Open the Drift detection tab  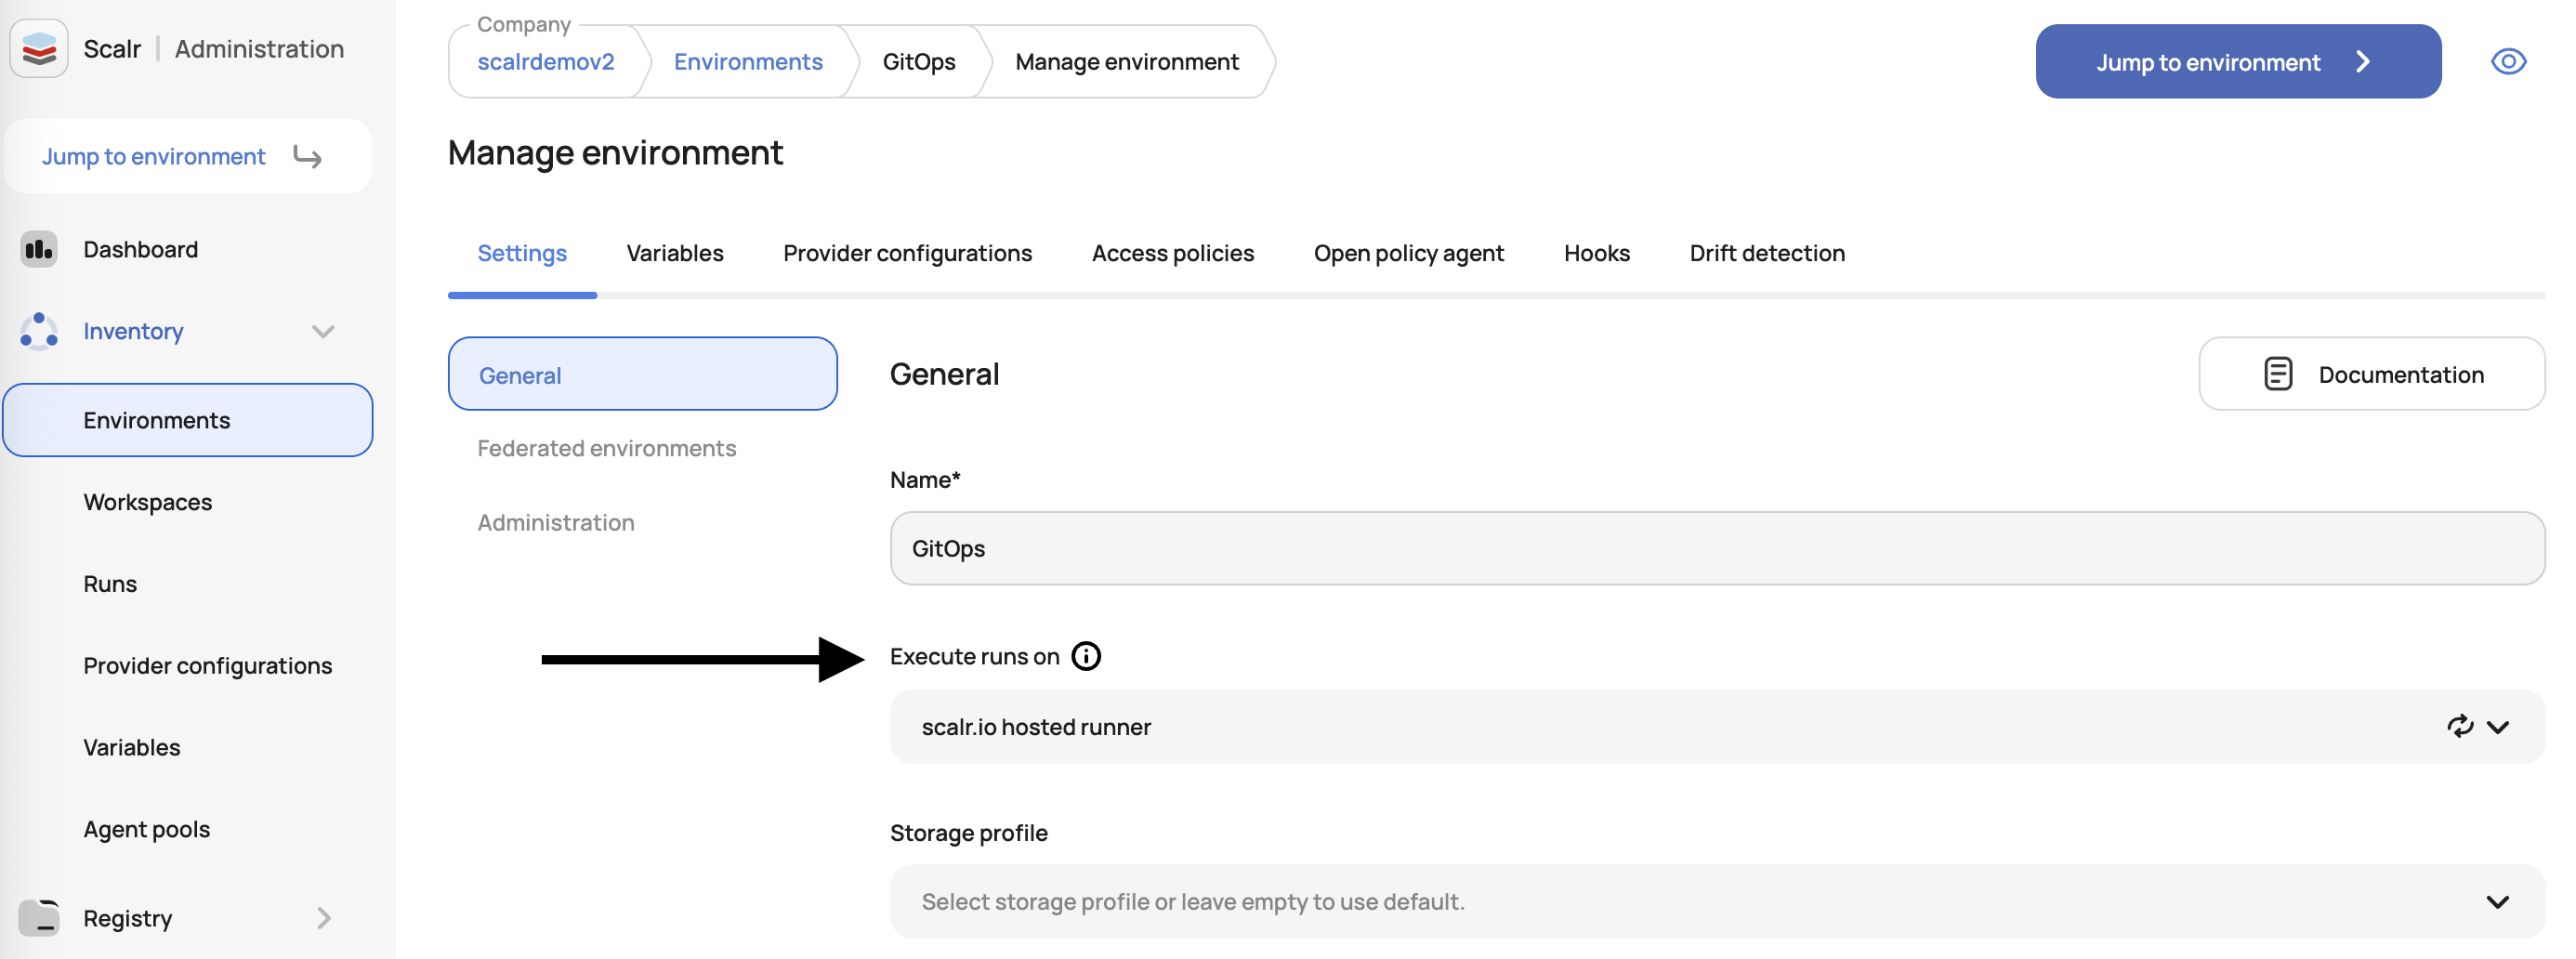coord(1767,253)
